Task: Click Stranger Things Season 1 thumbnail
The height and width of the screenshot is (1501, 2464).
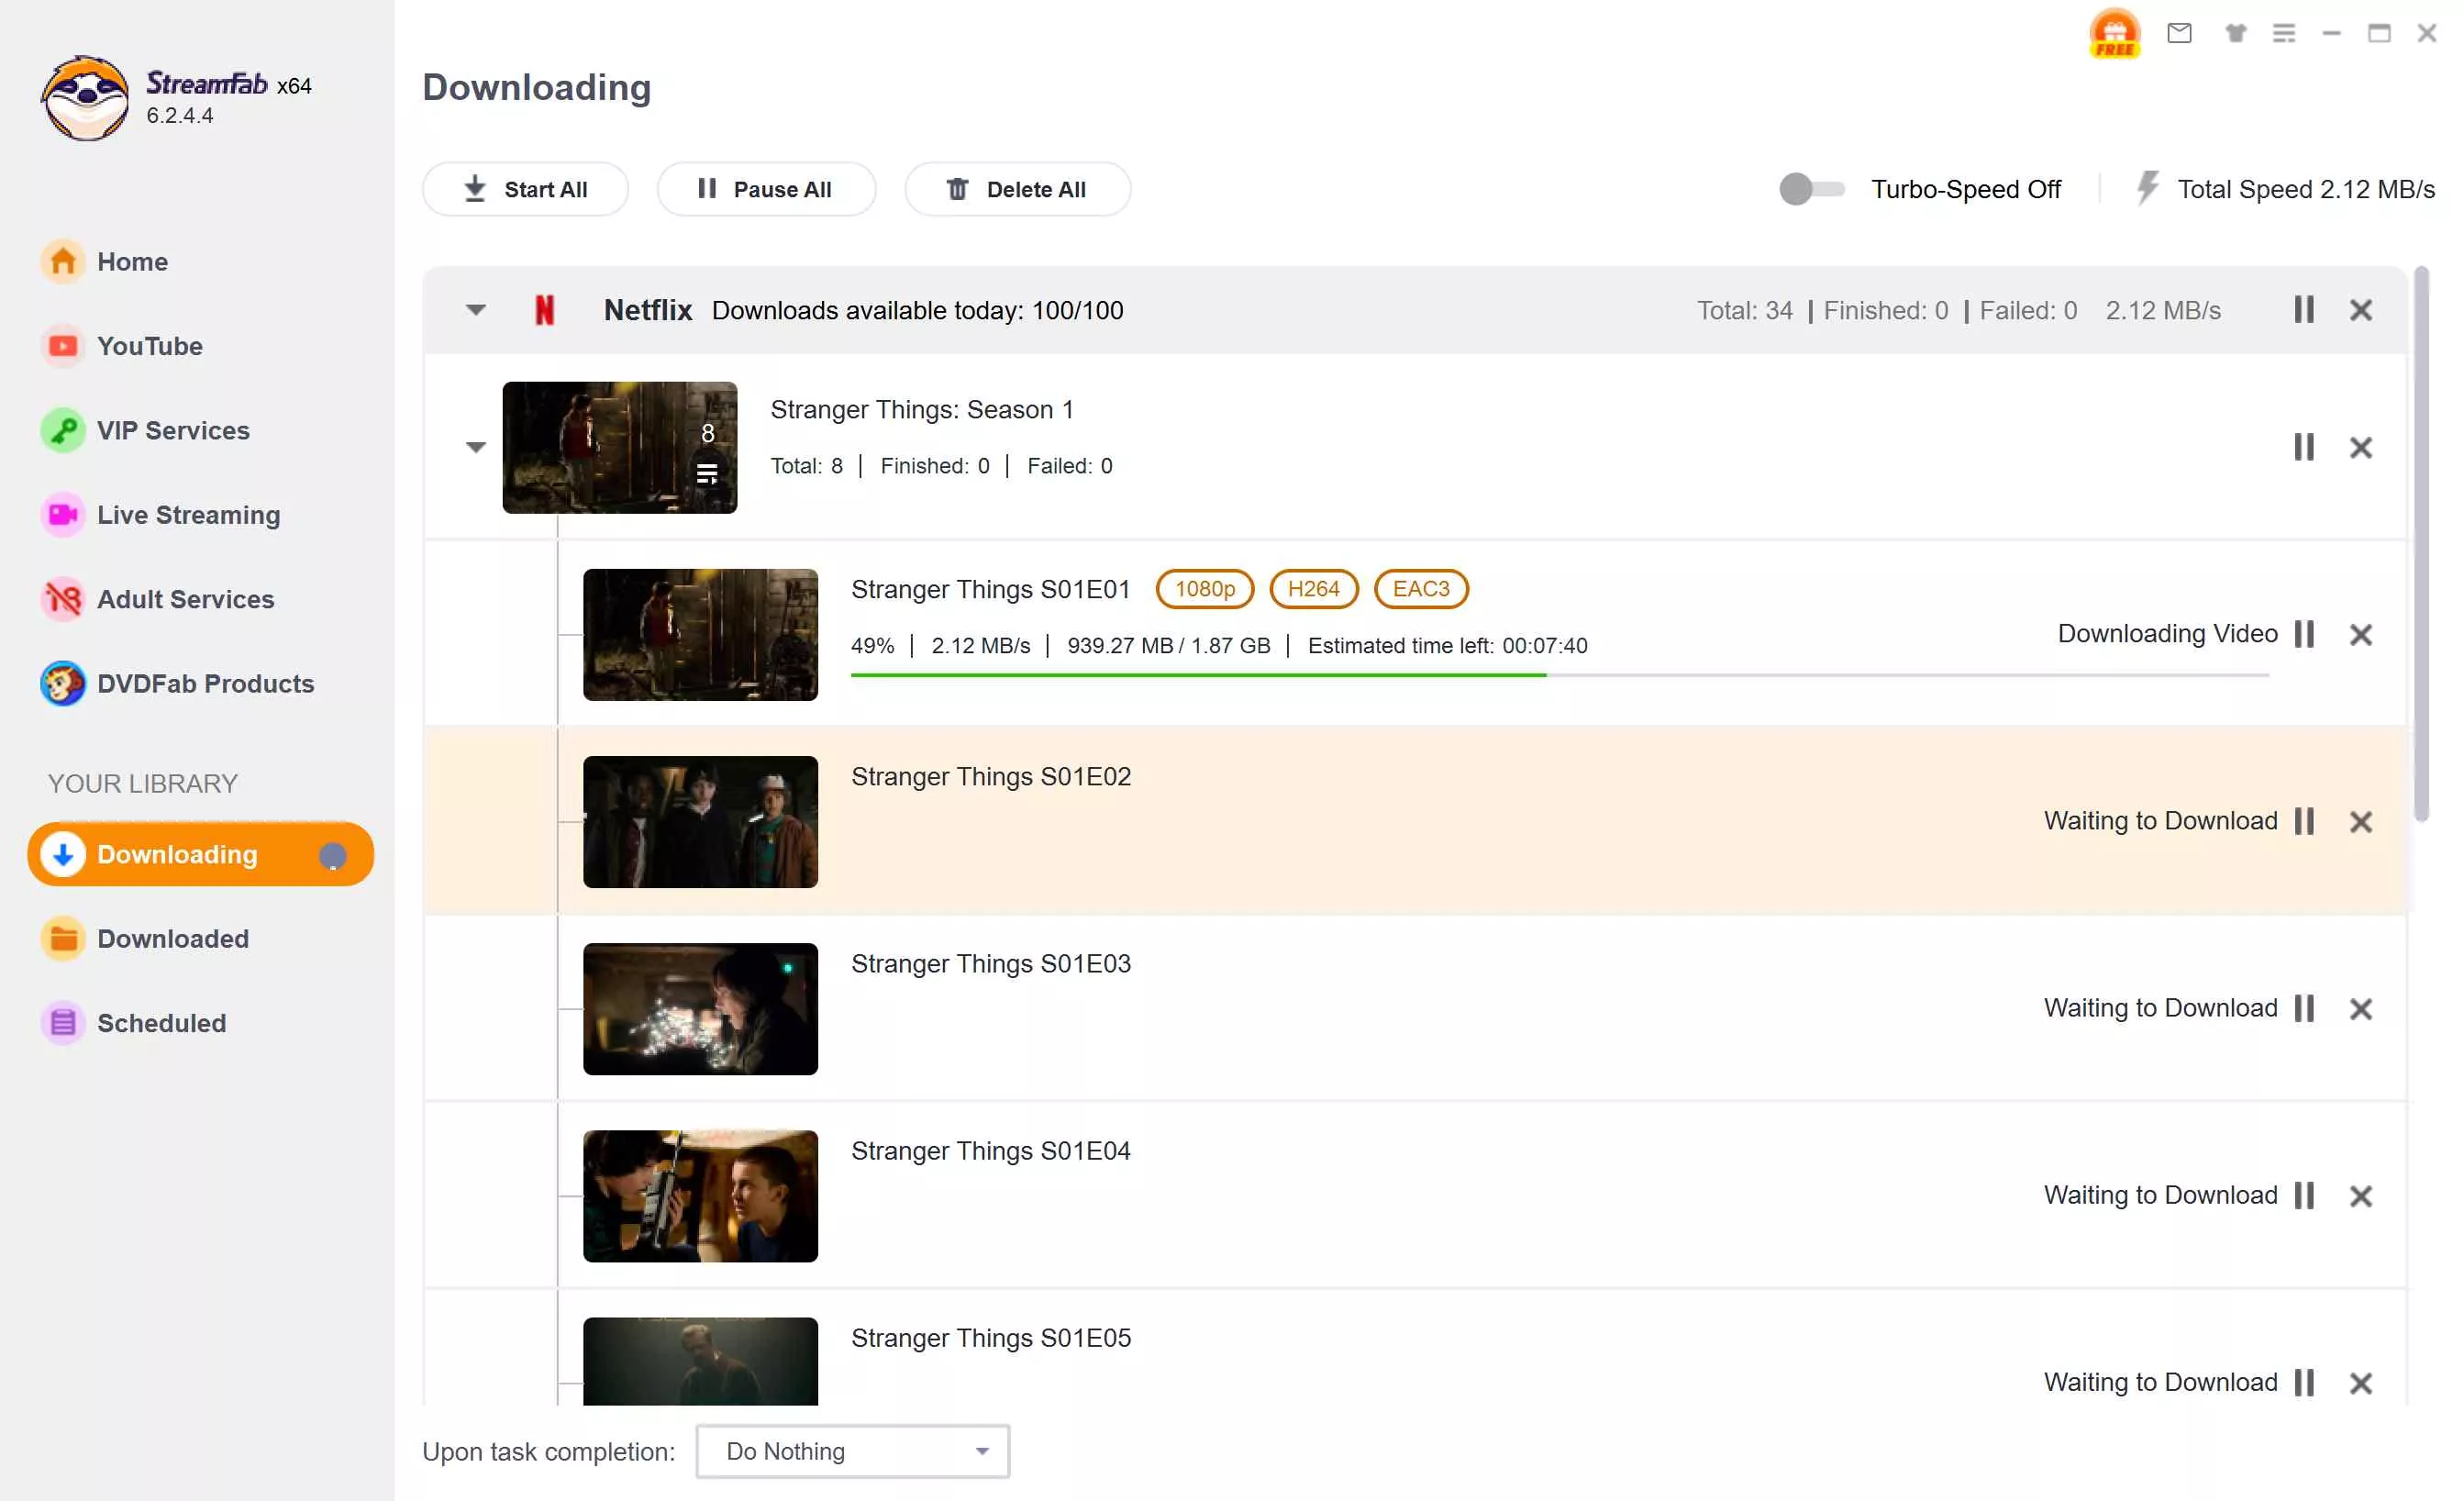Action: 619,447
